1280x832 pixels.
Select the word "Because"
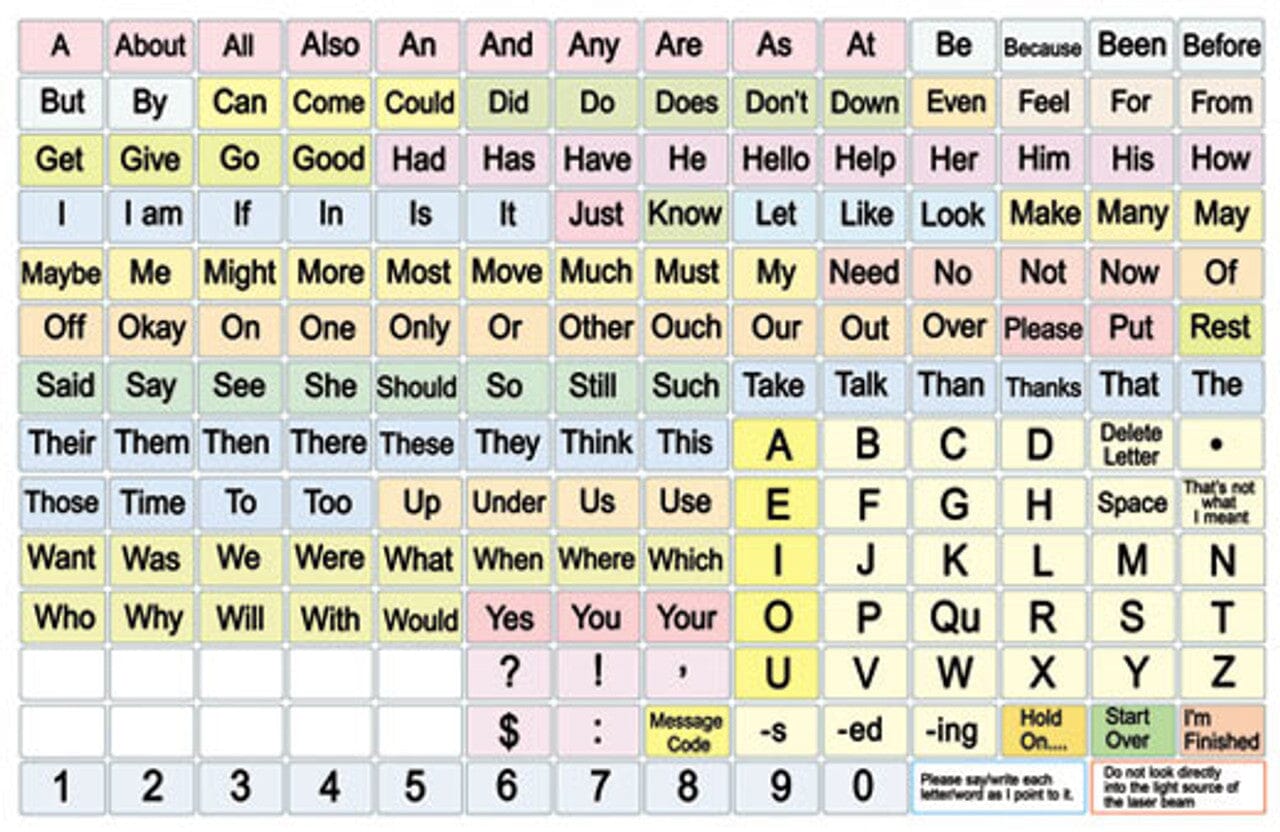point(1041,46)
